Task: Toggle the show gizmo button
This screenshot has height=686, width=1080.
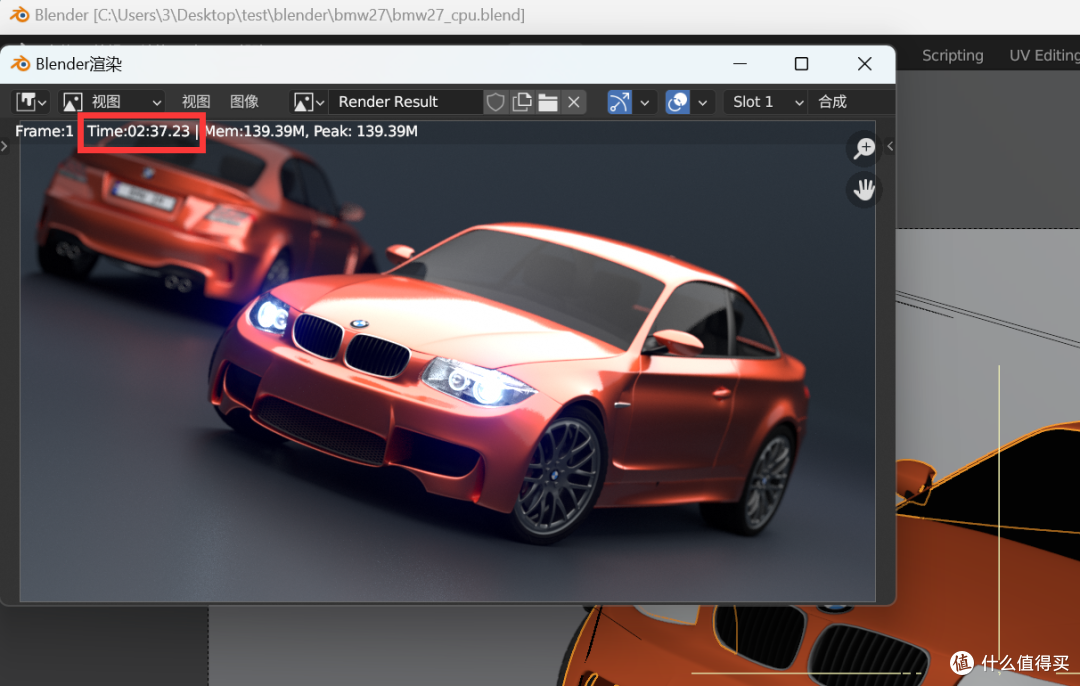Action: (x=619, y=102)
